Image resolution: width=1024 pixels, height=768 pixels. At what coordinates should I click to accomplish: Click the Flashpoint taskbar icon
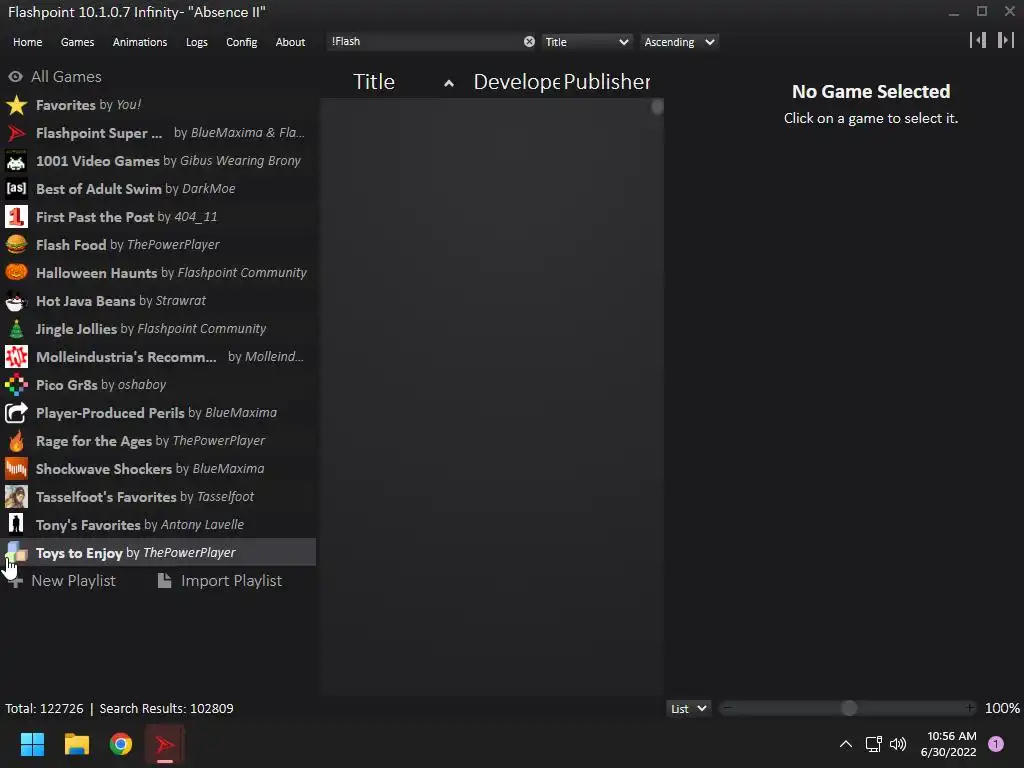coord(165,744)
